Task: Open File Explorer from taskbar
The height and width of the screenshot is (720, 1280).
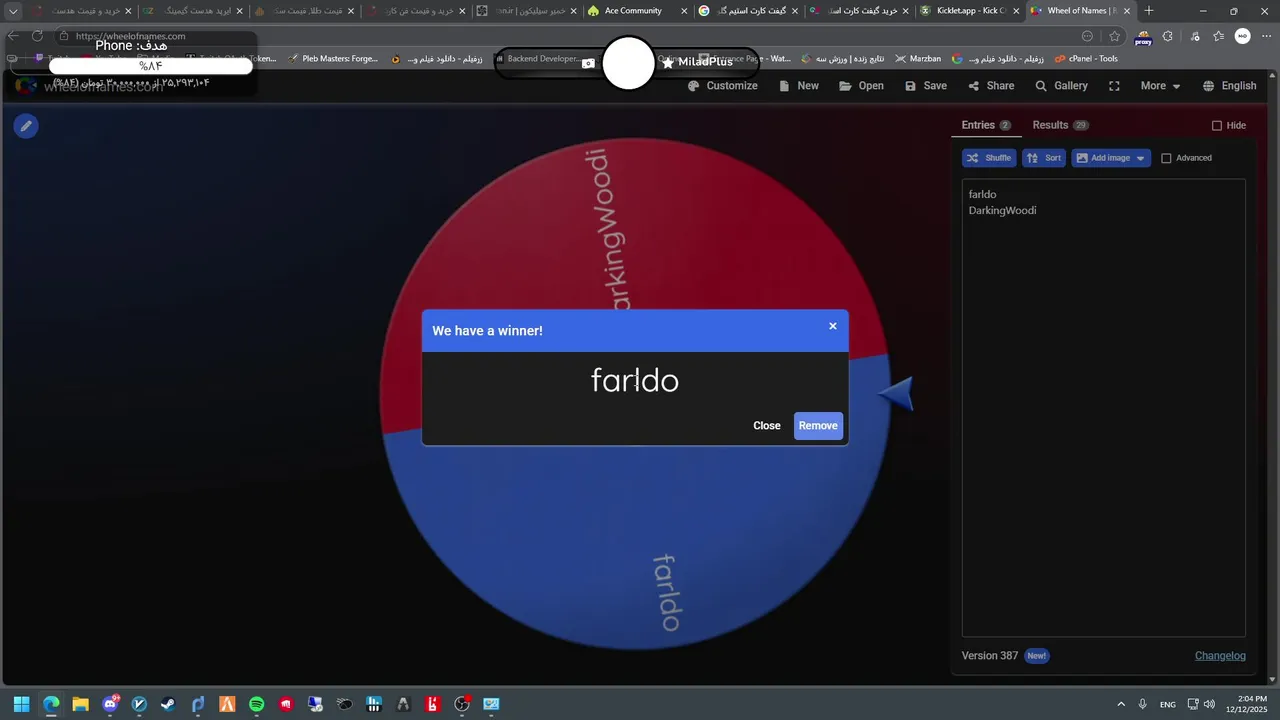Action: (80, 704)
